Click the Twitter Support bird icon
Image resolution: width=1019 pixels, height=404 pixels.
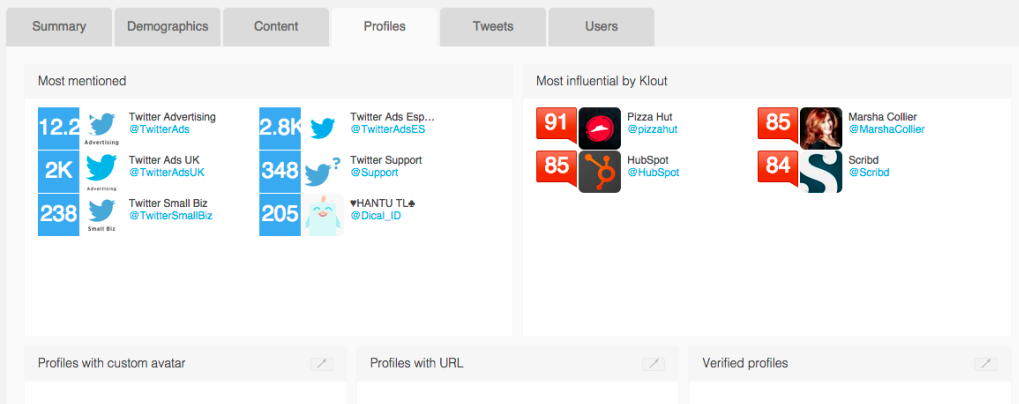[323, 172]
